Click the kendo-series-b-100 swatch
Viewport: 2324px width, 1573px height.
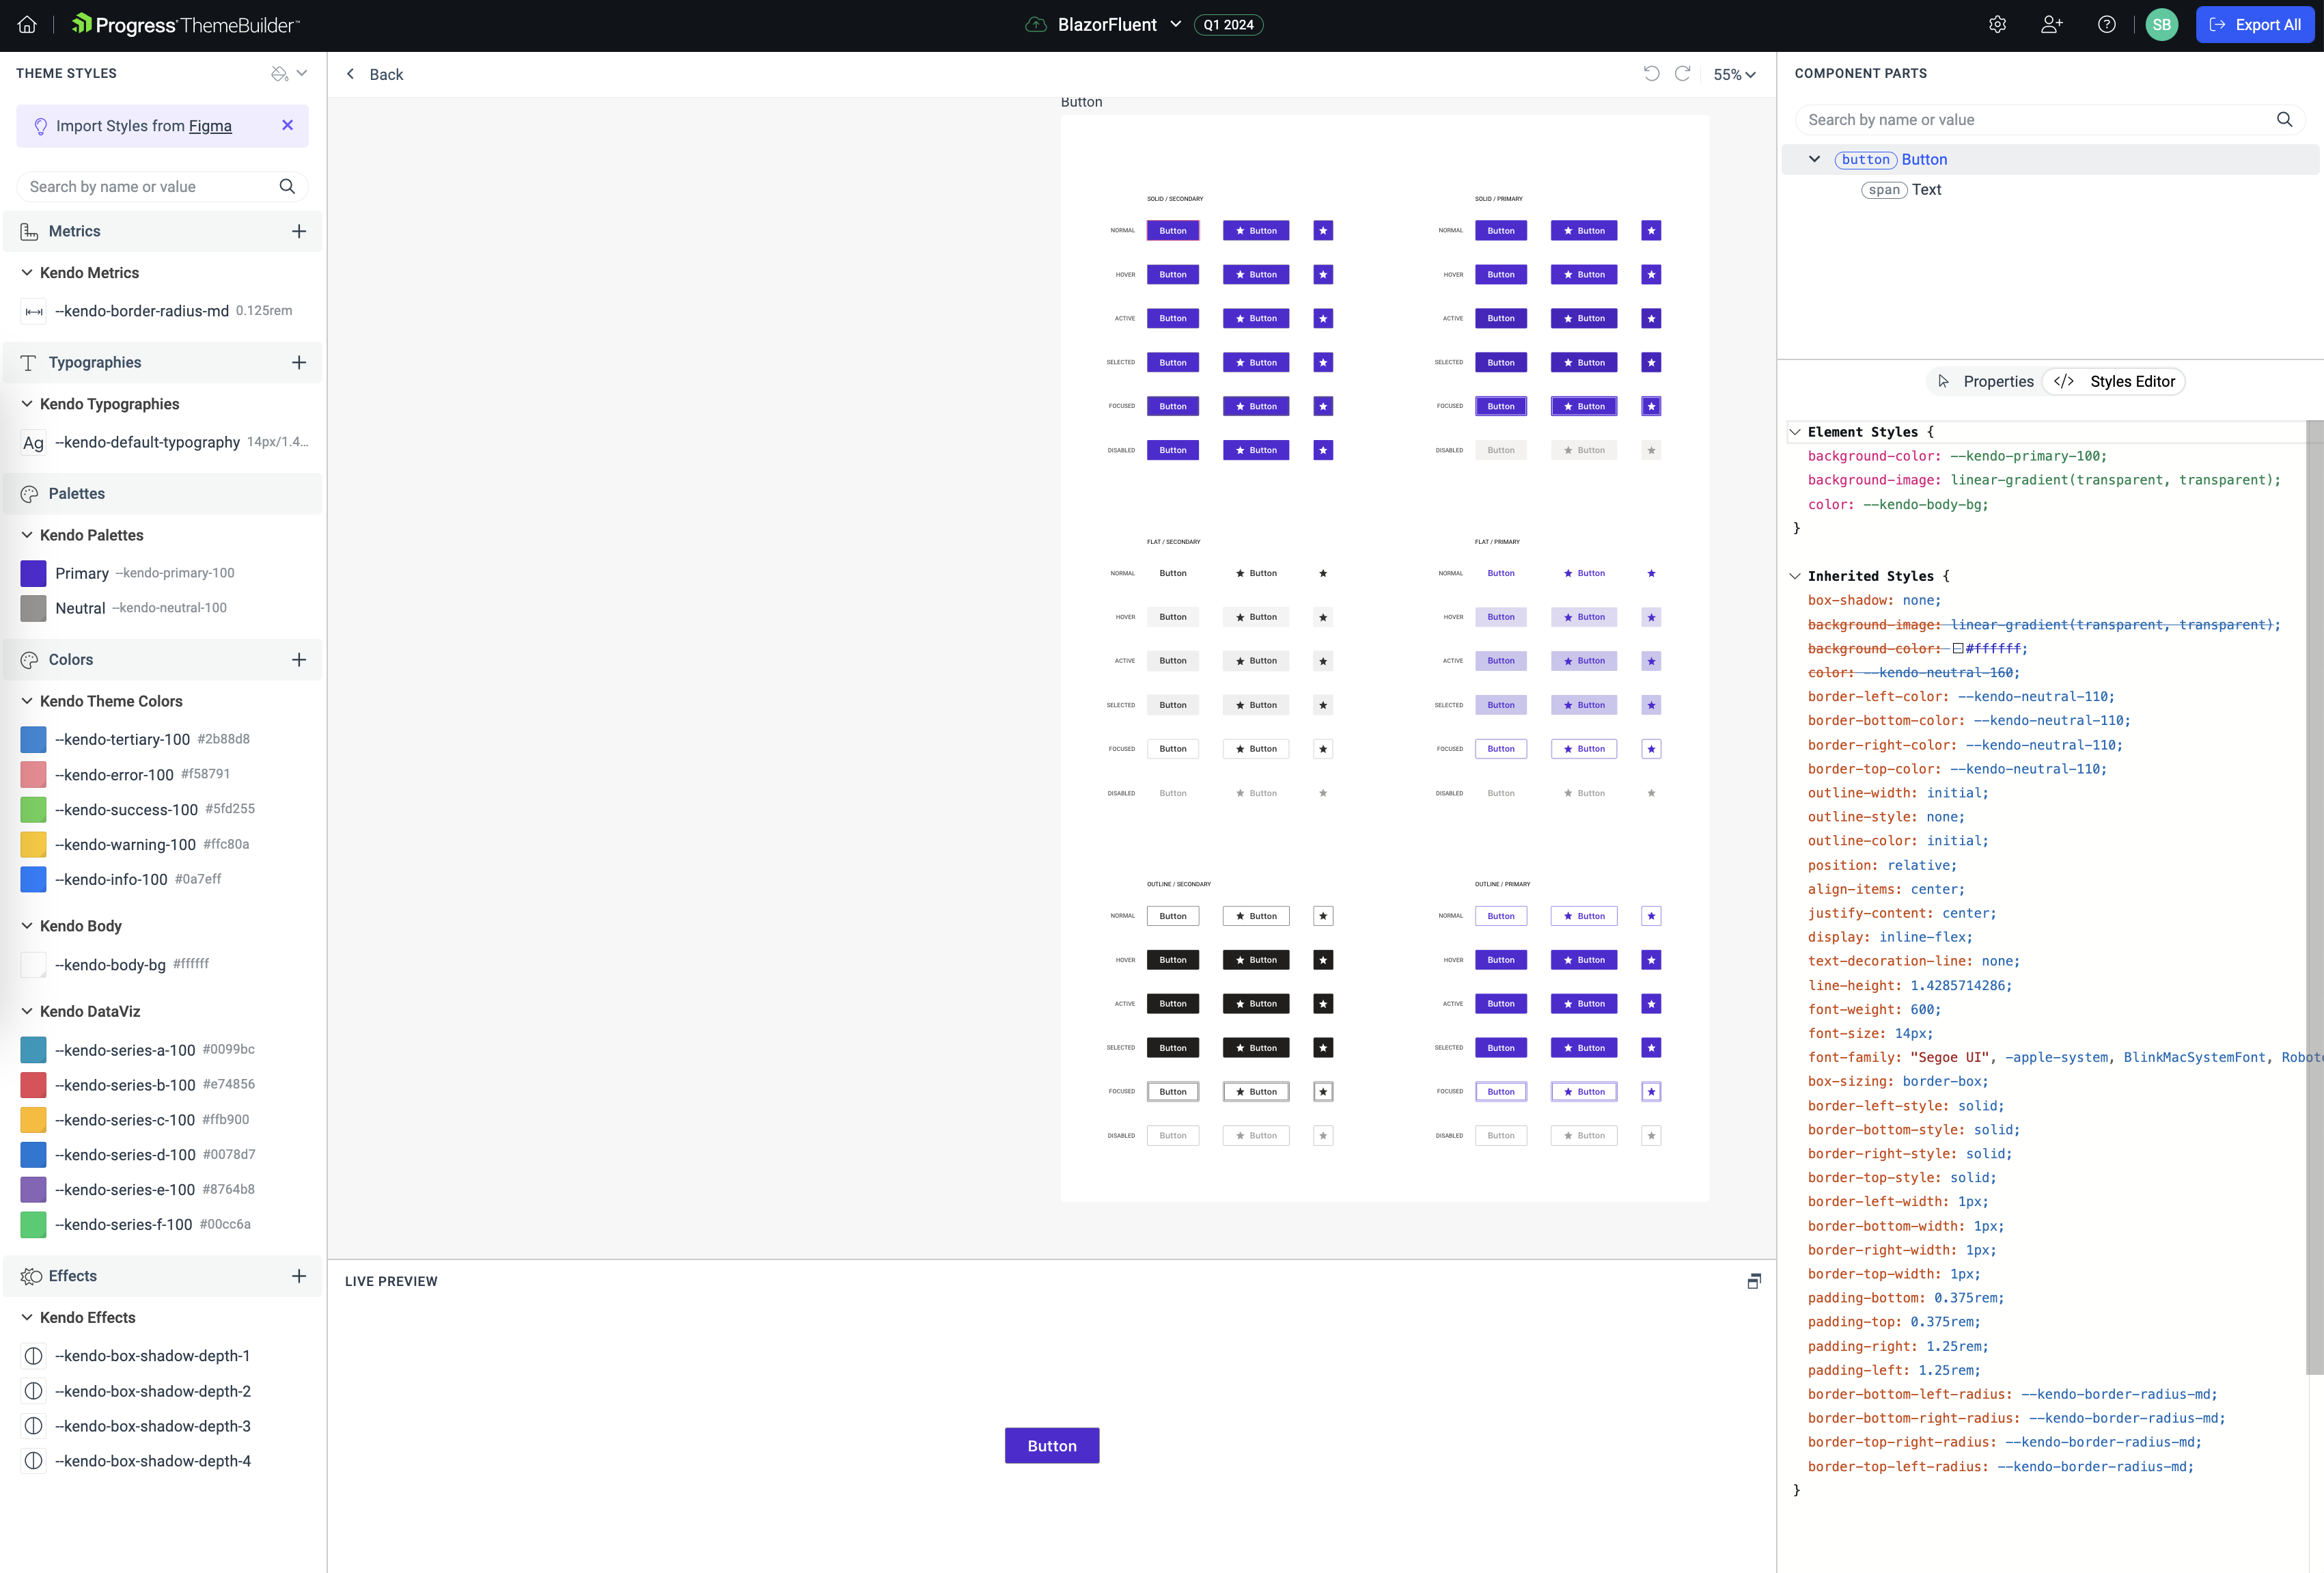[34, 1085]
